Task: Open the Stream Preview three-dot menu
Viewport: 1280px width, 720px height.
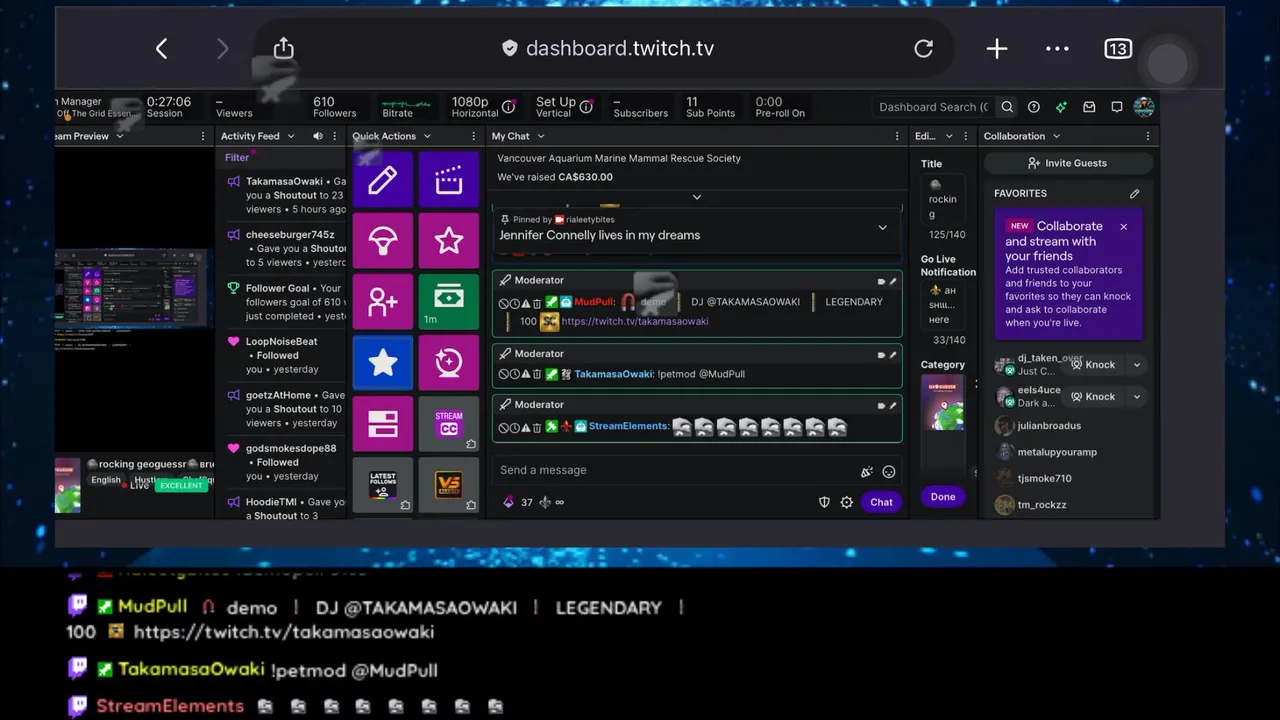Action: [x=203, y=136]
